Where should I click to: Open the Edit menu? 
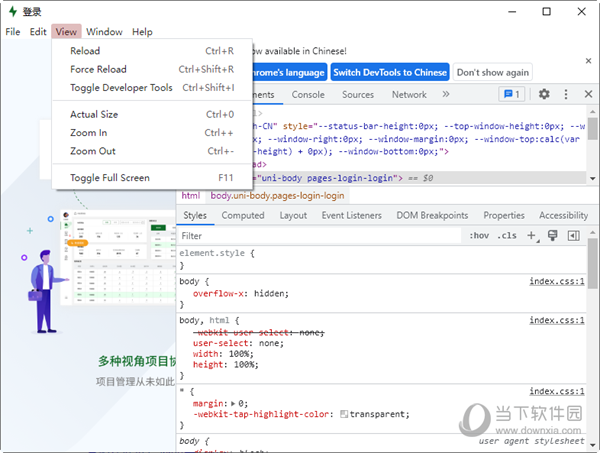click(x=38, y=32)
